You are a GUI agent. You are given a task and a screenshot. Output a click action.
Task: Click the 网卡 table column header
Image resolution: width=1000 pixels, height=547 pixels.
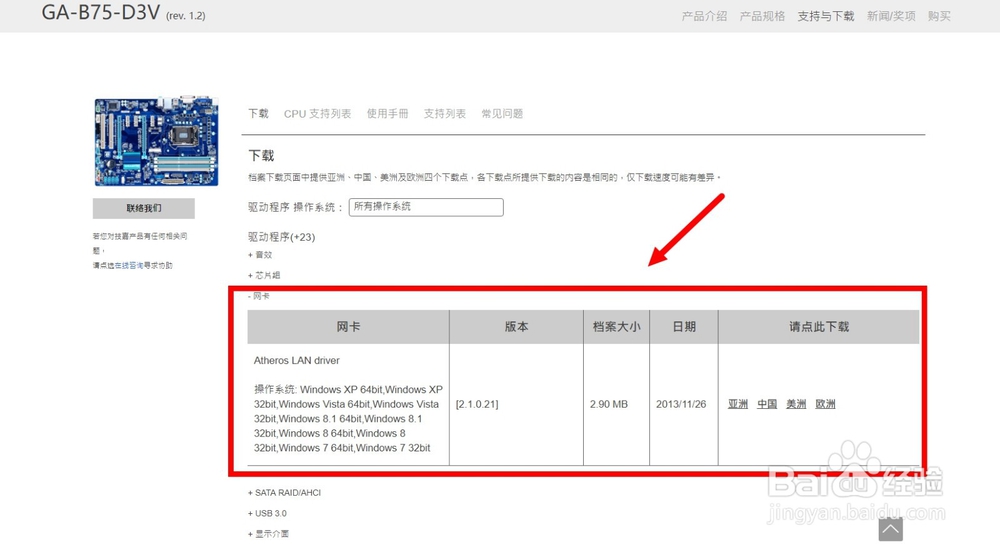click(348, 327)
